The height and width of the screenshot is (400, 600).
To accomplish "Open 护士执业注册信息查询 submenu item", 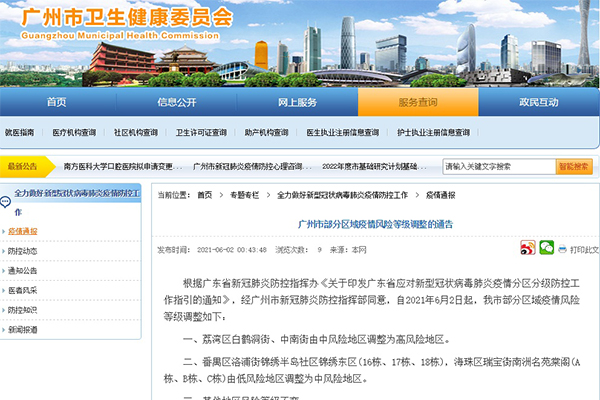I will tap(433, 132).
